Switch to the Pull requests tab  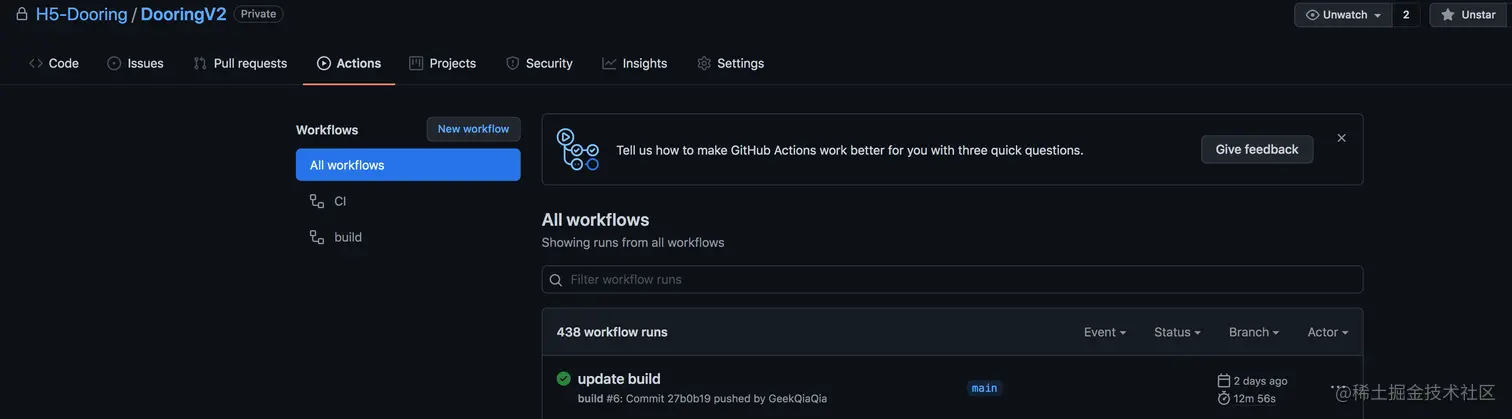(x=240, y=63)
